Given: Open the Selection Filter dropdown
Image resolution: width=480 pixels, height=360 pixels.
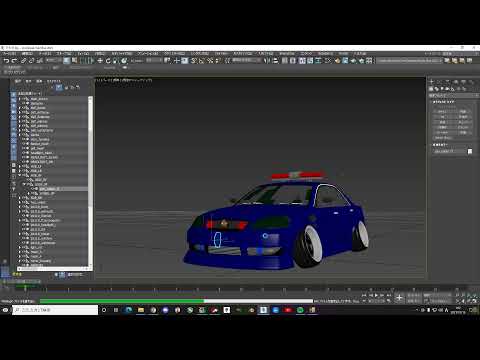Looking at the screenshot, I should tap(54, 61).
